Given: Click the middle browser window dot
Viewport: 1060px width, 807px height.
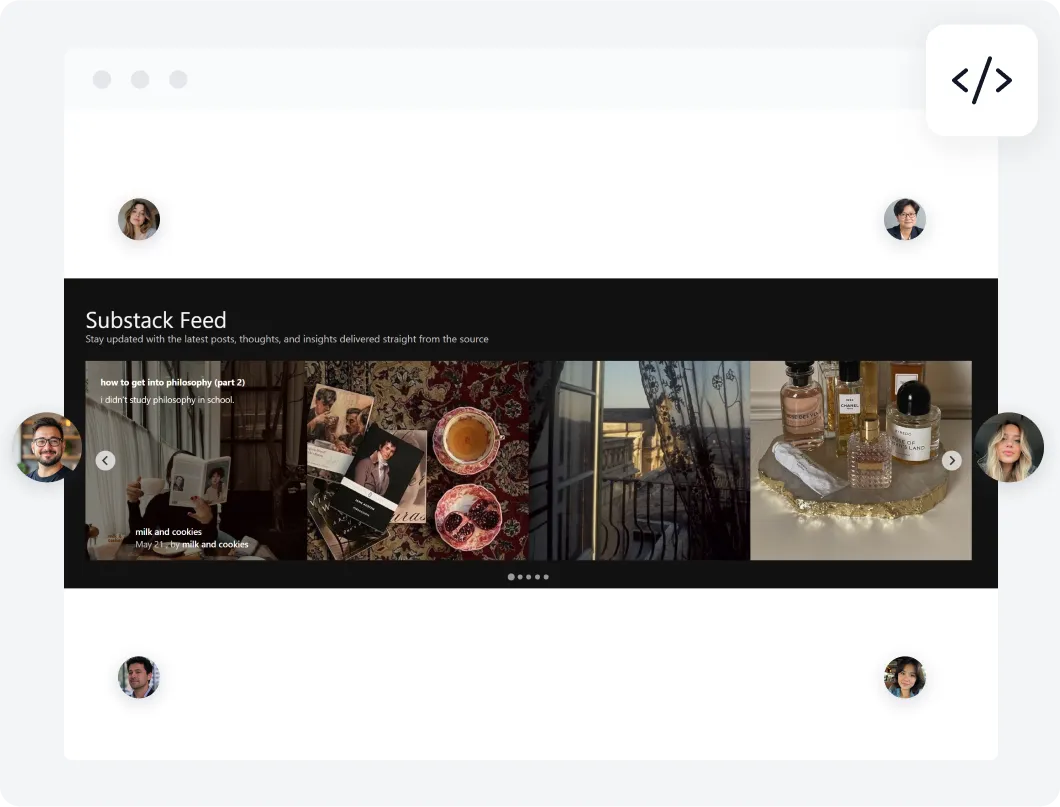Looking at the screenshot, I should pyautogui.click(x=140, y=79).
